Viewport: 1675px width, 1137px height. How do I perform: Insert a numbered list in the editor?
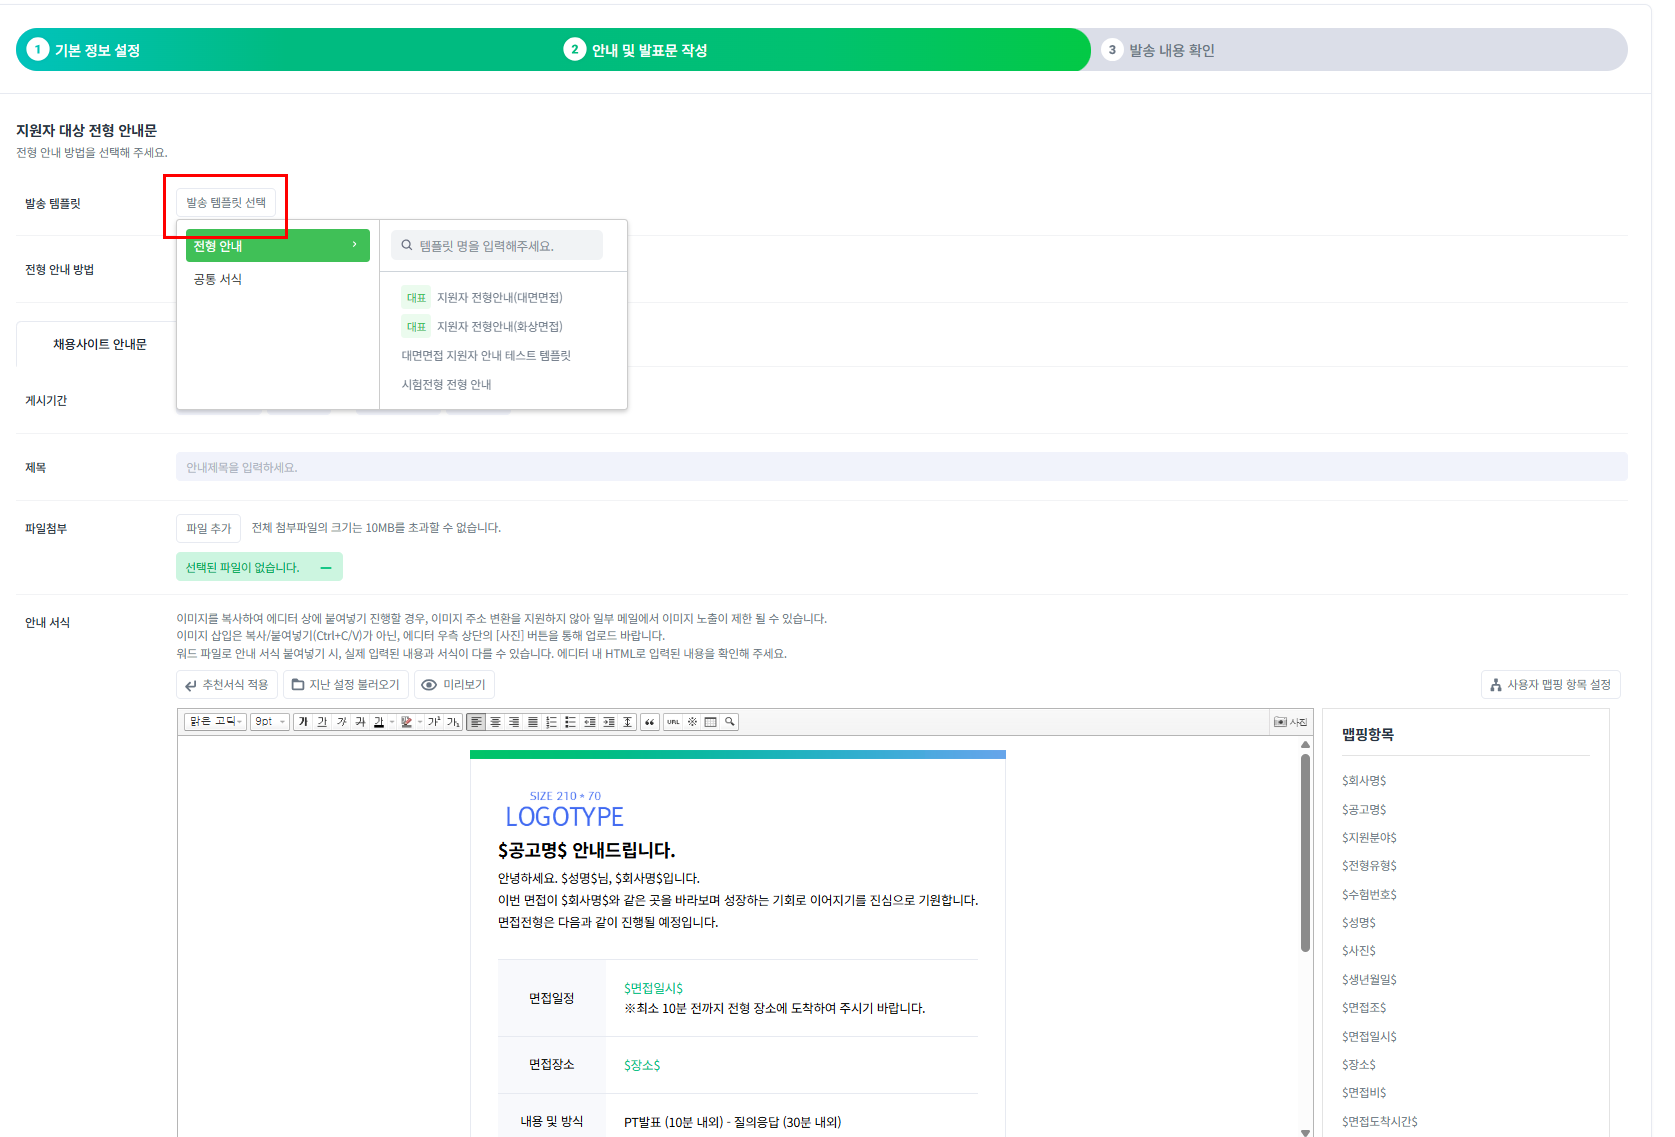[551, 722]
